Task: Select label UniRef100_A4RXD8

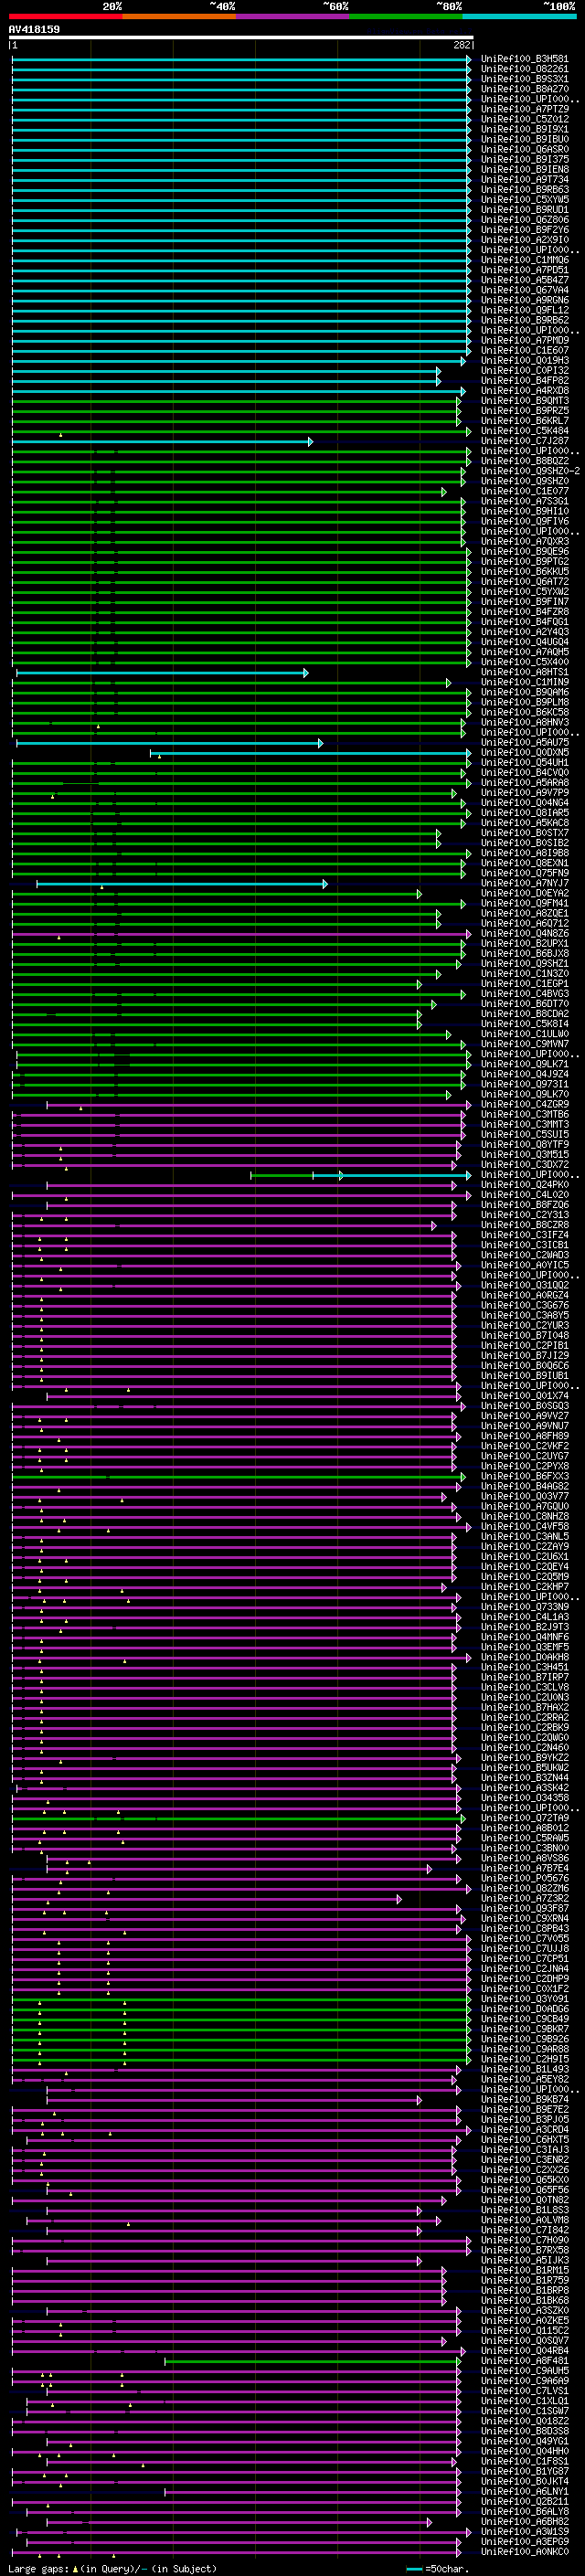Action: 525,390
